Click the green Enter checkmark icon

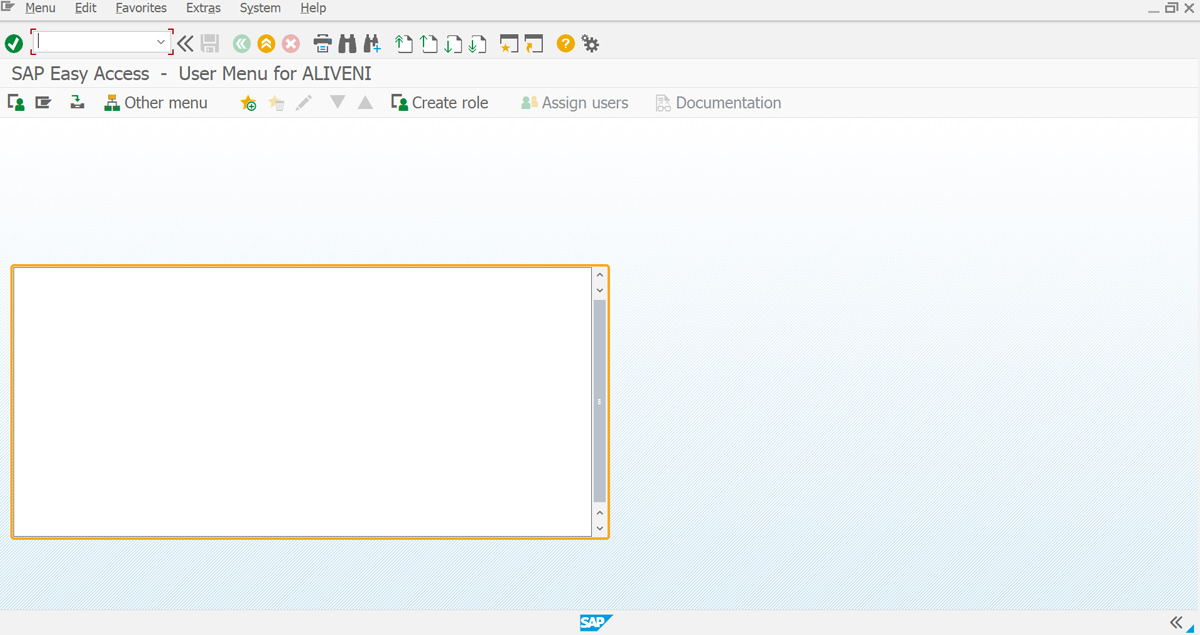click(x=14, y=43)
